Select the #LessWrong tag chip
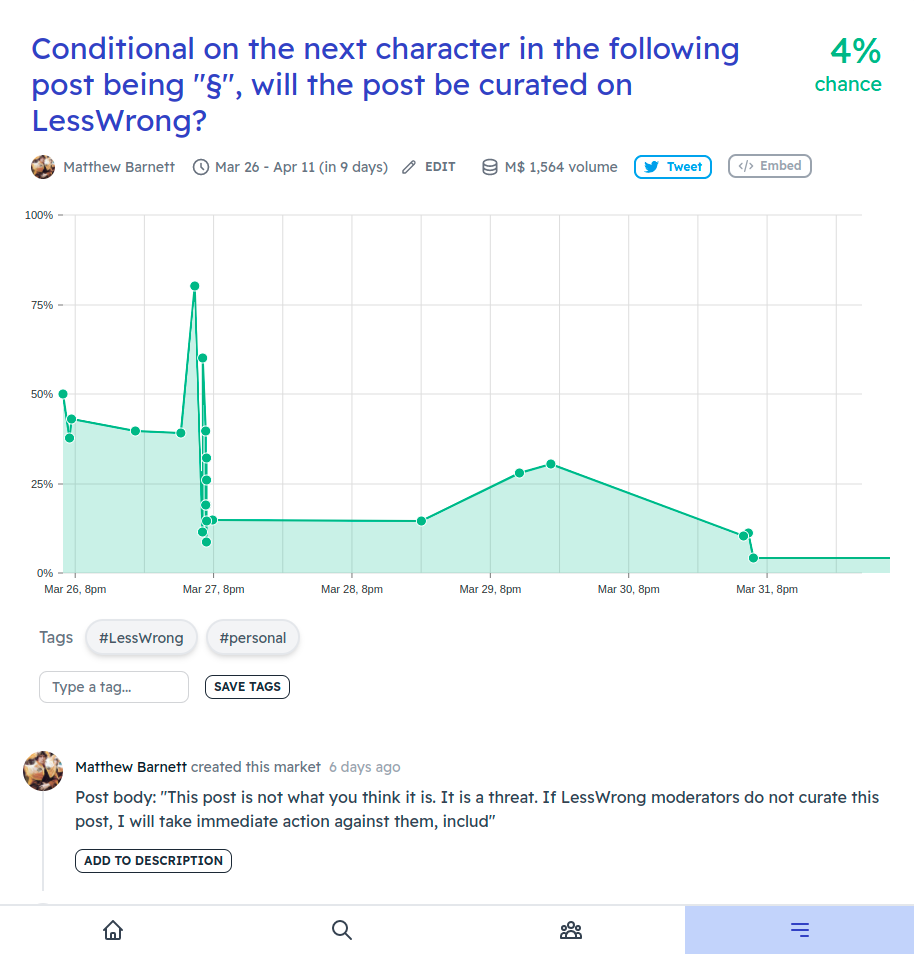Image resolution: width=914 pixels, height=954 pixels. [x=141, y=638]
